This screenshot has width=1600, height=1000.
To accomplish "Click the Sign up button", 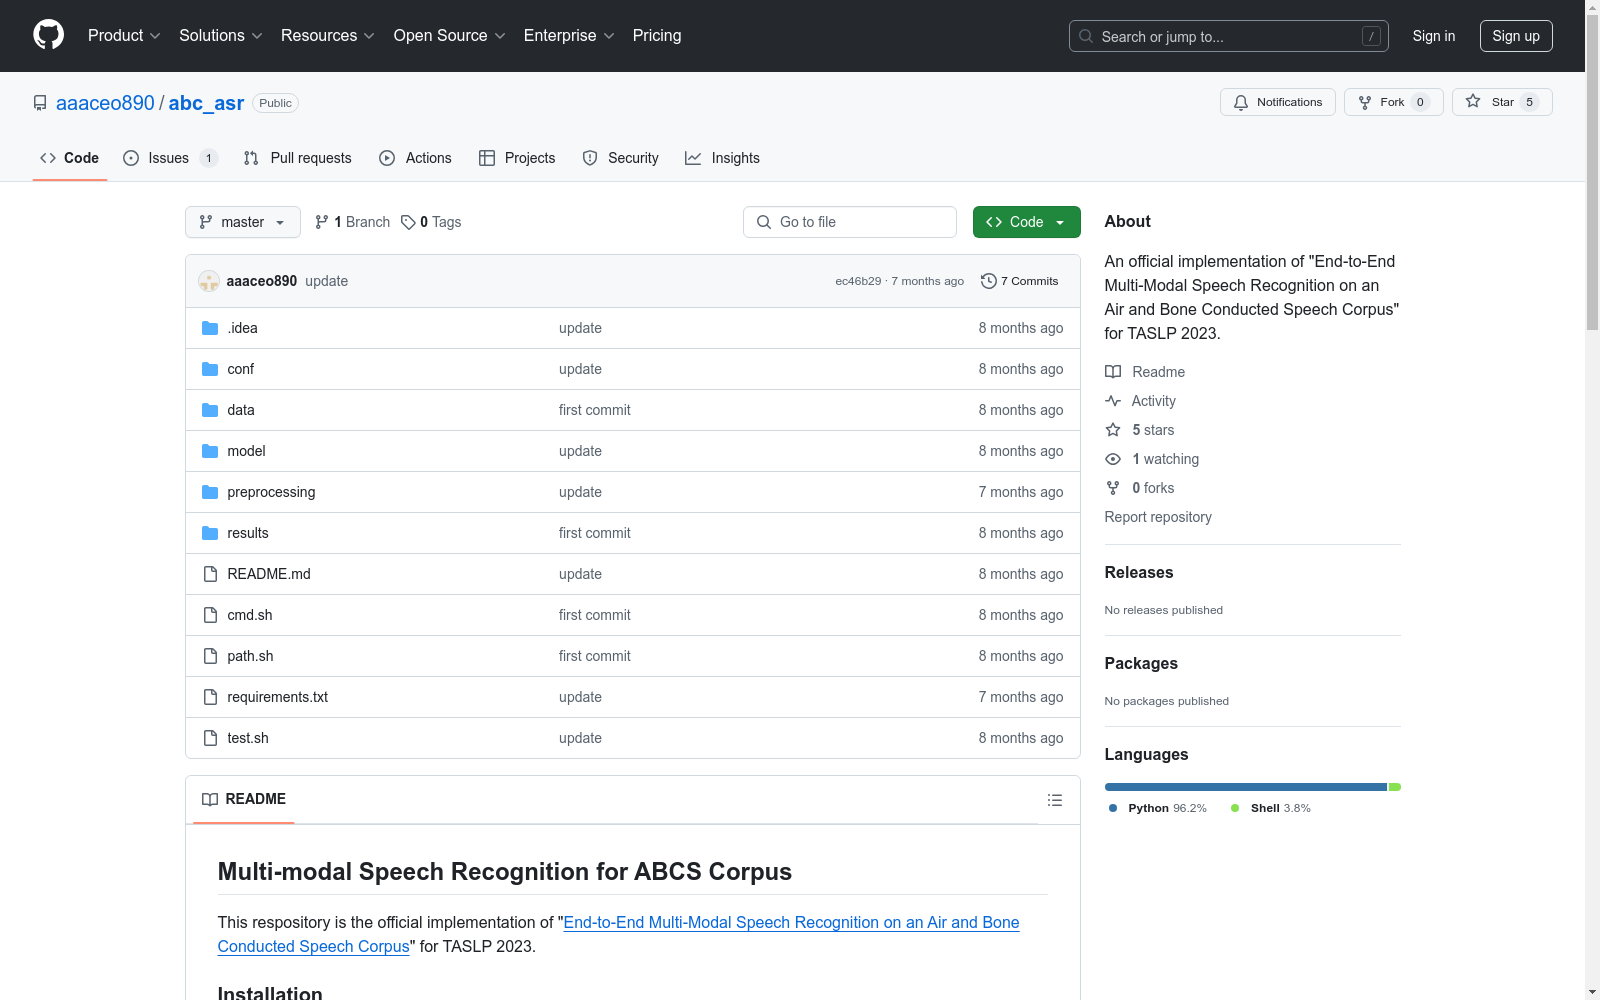I will click(x=1516, y=36).
